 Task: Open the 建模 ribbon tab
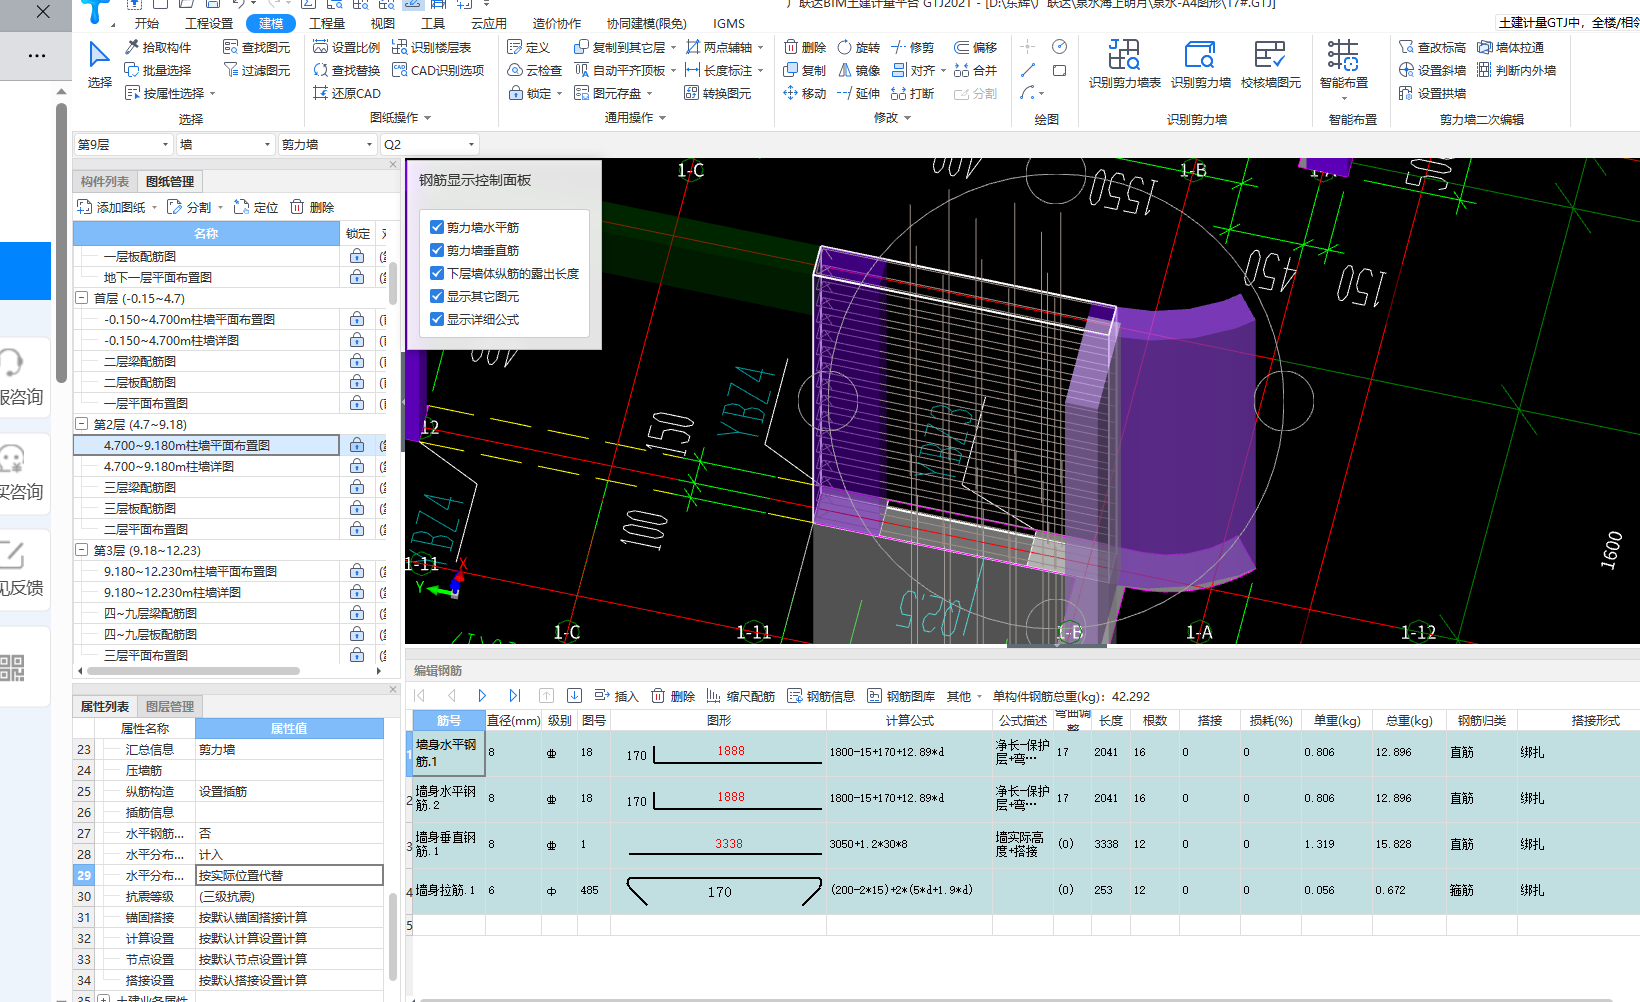click(x=270, y=23)
